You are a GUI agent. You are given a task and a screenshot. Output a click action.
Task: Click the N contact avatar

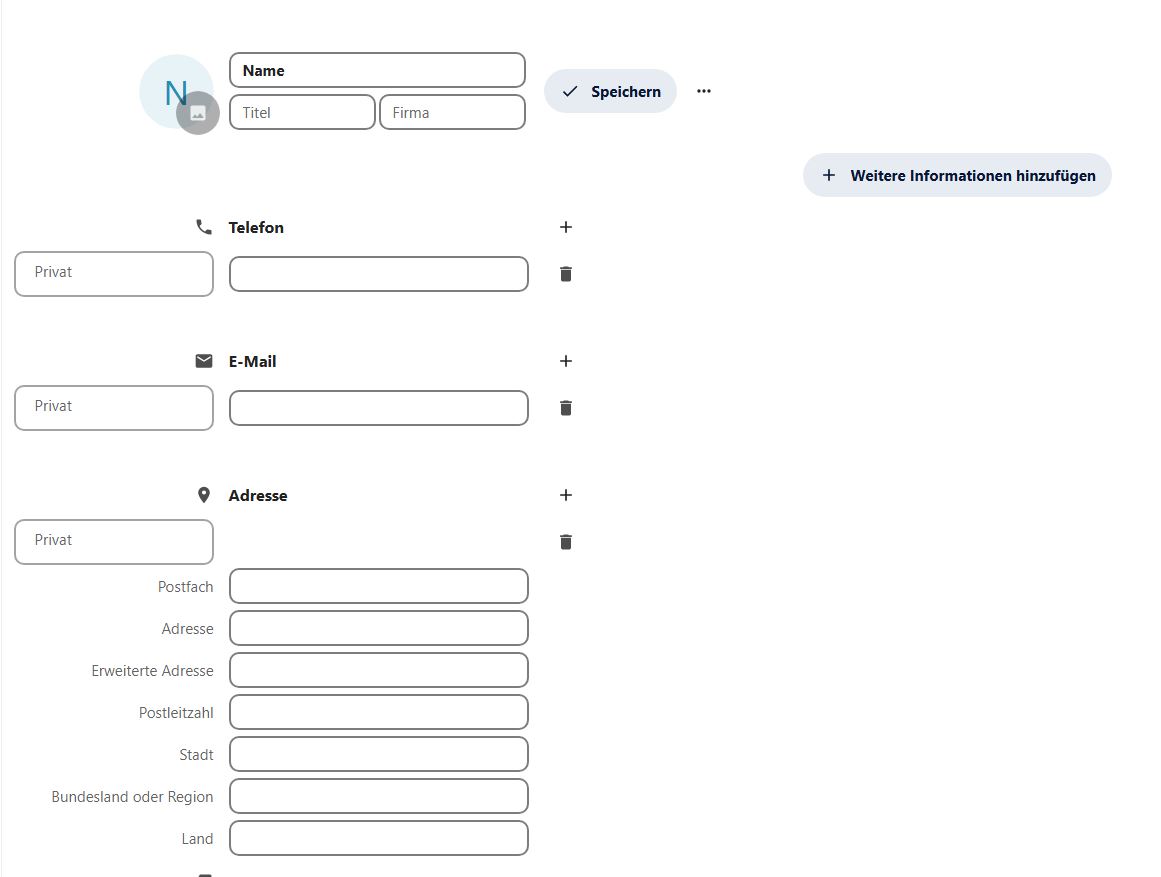175,91
